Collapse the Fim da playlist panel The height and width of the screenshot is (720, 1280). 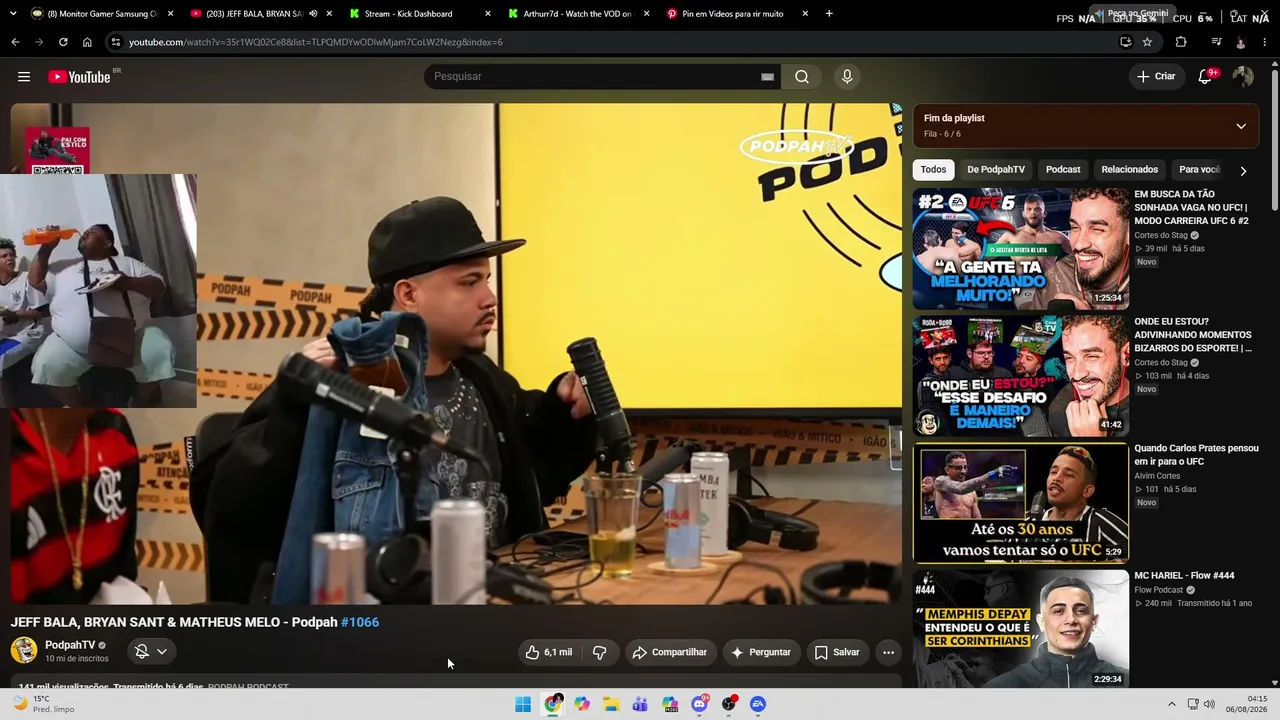coord(1241,126)
